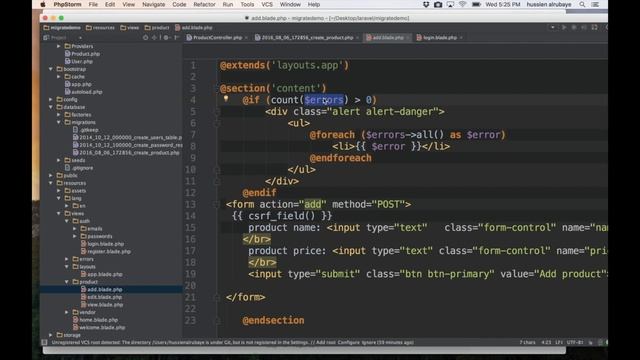Viewport: 640px width, 360px height.
Task: Select Product.php in project tree
Action: (82, 54)
